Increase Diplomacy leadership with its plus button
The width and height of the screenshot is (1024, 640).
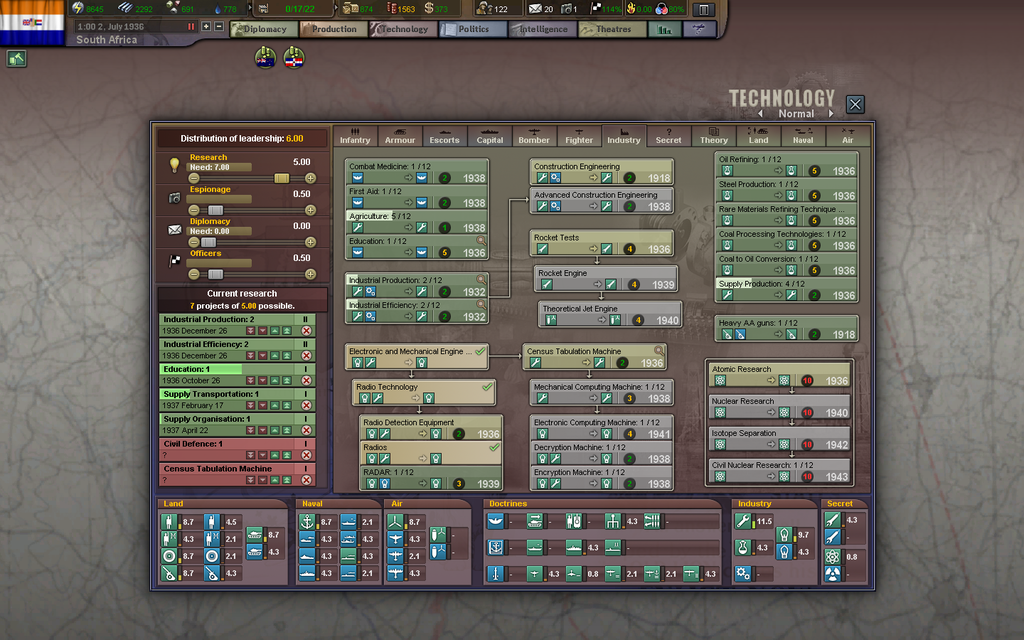coord(310,242)
